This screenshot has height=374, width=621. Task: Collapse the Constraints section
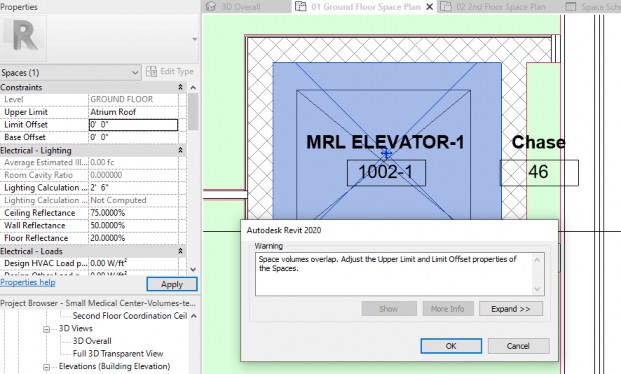click(180, 87)
